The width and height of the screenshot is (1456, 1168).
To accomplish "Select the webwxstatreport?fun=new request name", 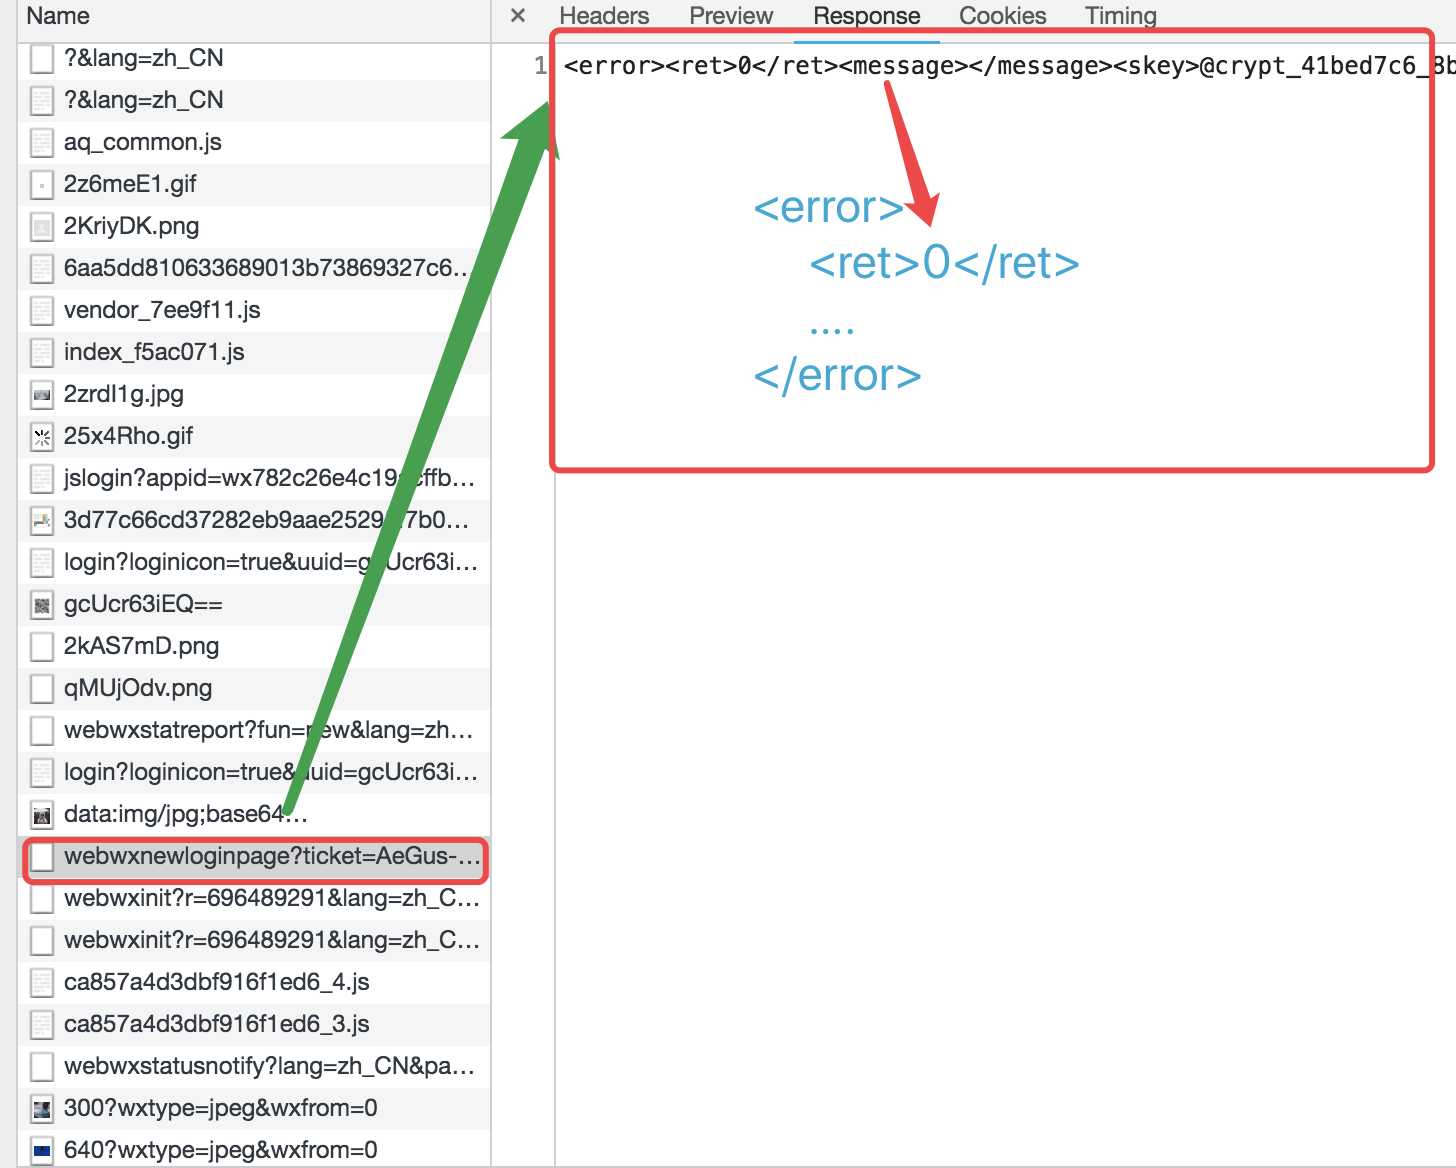I will 269,730.
